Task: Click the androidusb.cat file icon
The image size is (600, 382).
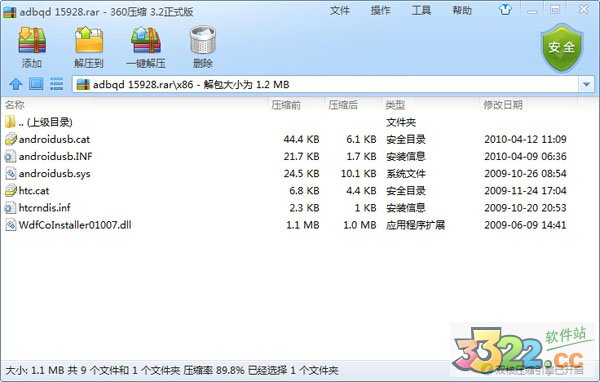Action: click(11, 139)
